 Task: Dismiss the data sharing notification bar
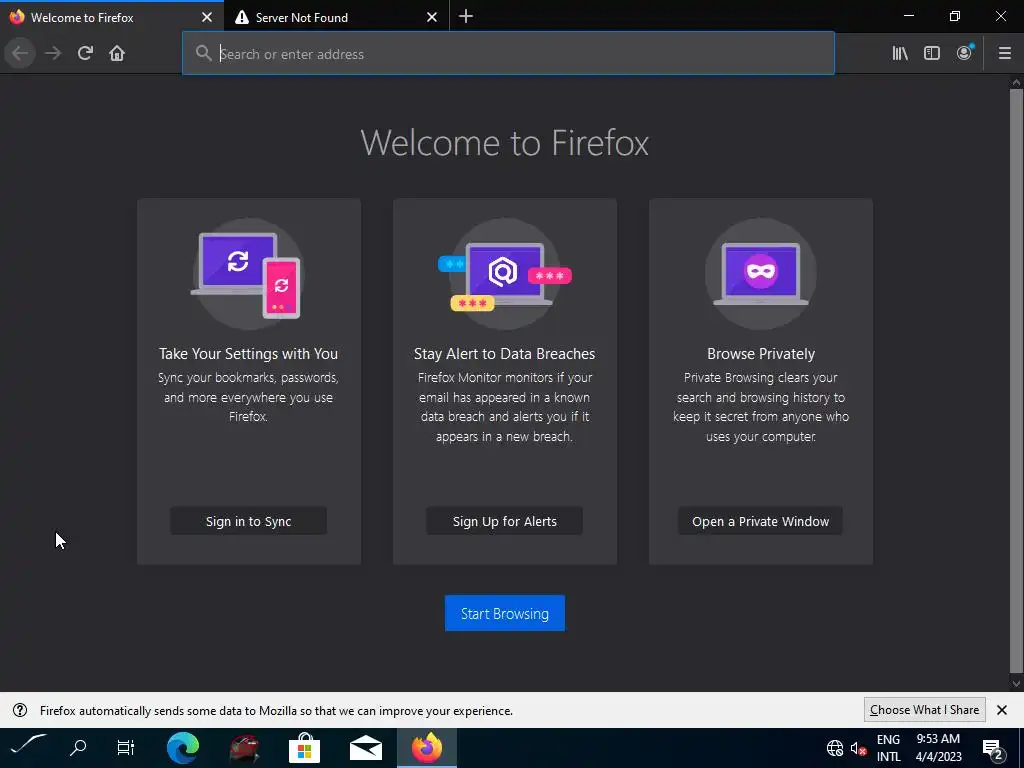[x=1002, y=710]
